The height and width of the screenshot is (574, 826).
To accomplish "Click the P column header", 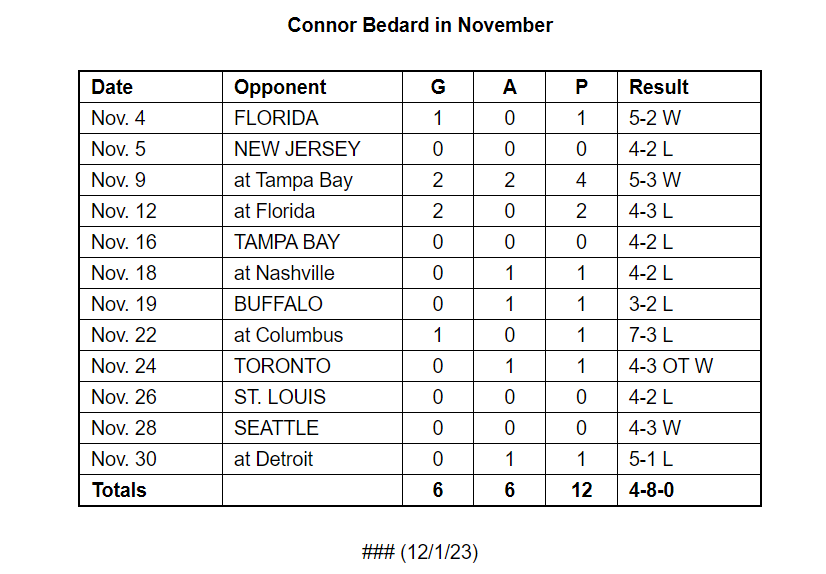I will tap(581, 87).
